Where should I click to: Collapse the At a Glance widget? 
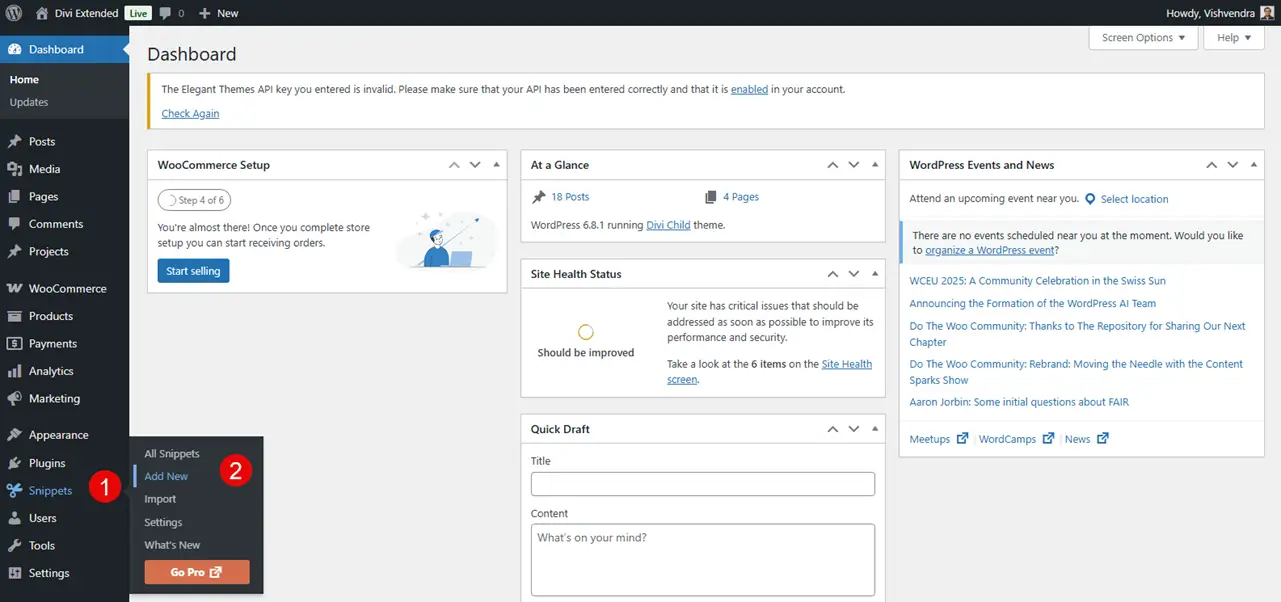pos(875,165)
